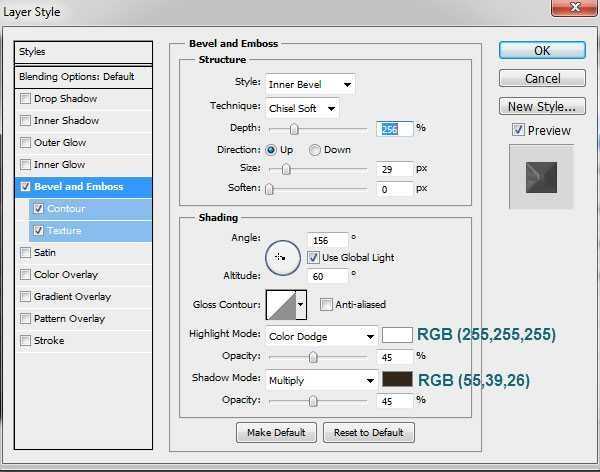600x472 pixels.
Task: Enable the Drop Shadow checkbox
Action: (x=26, y=98)
